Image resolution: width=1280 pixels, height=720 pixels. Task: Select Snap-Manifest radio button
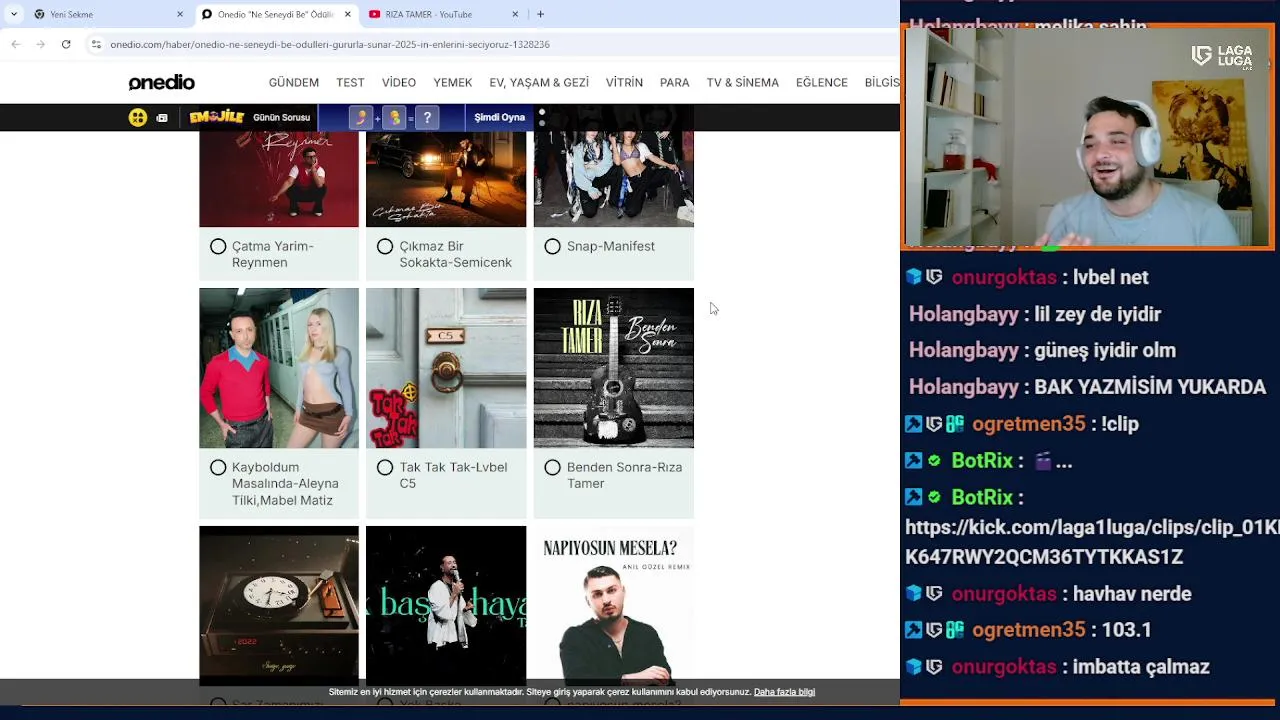click(x=552, y=246)
